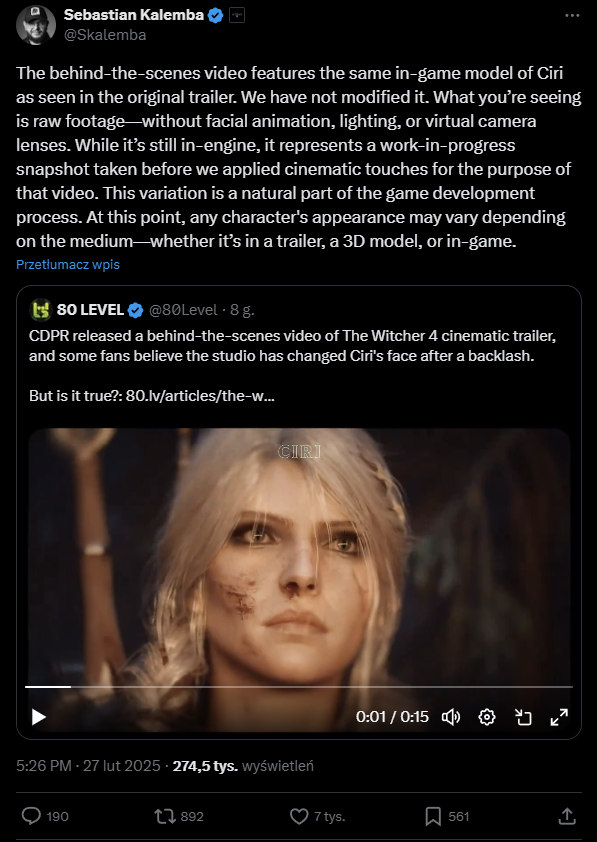Like the post with heart icon
The height and width of the screenshot is (842, 597).
(x=317, y=817)
